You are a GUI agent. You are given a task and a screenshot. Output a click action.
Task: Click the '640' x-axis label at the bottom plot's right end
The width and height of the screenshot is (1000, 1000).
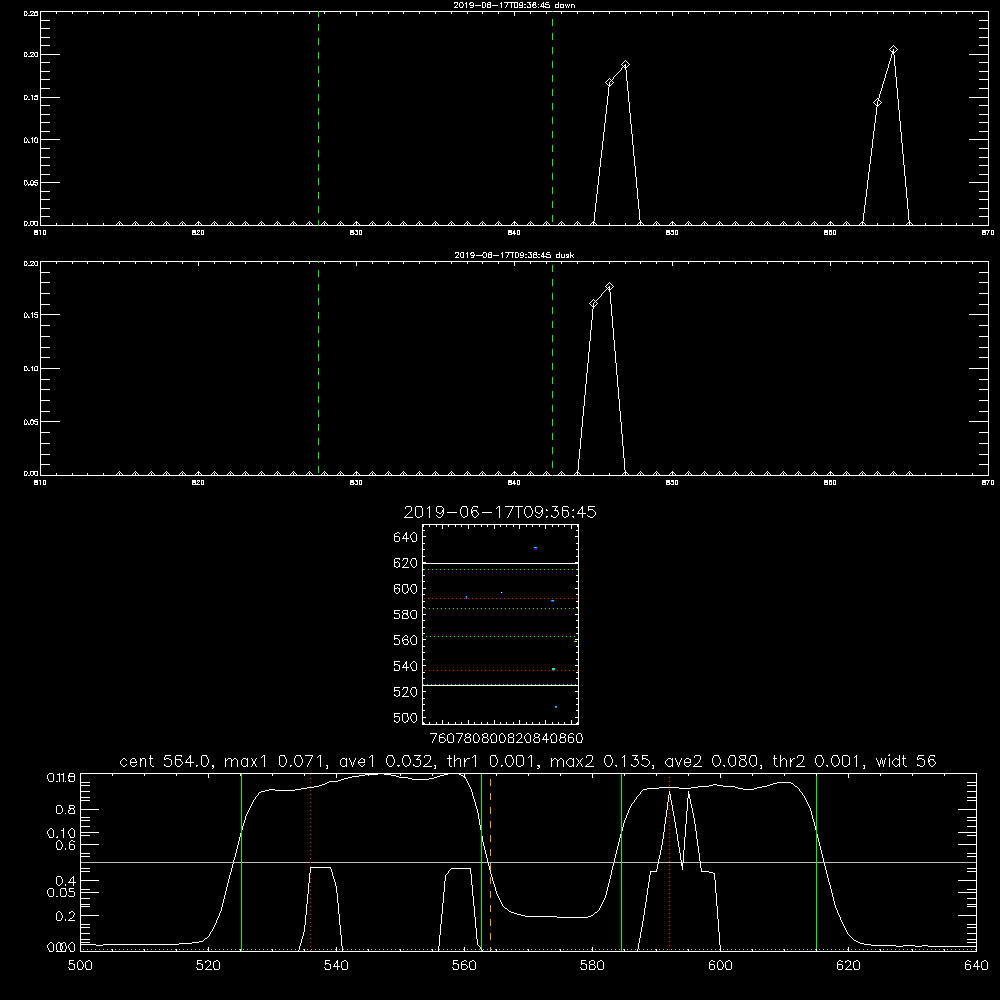[976, 966]
